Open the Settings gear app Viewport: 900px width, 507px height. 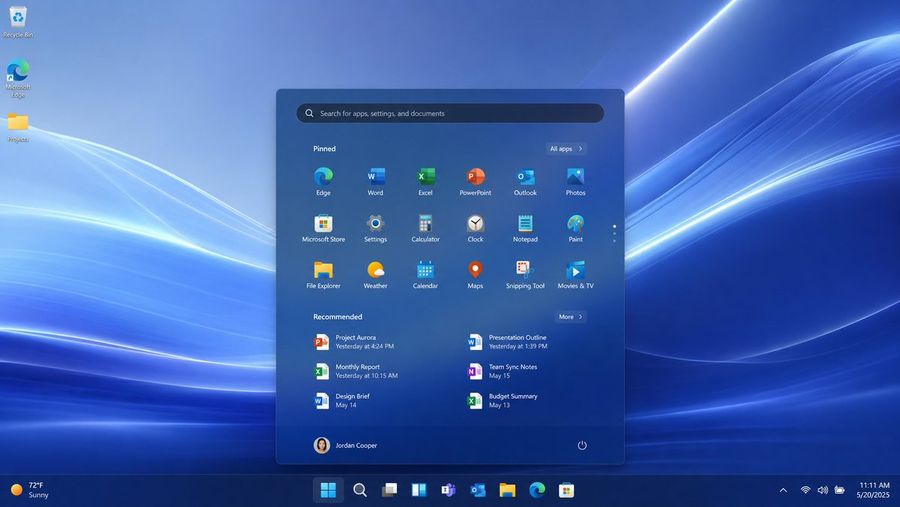[375, 228]
